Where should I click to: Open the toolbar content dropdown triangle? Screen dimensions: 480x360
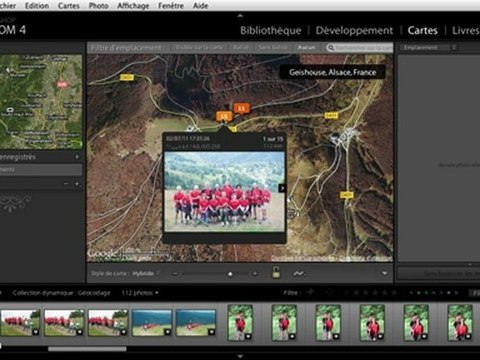pyautogui.click(x=385, y=273)
